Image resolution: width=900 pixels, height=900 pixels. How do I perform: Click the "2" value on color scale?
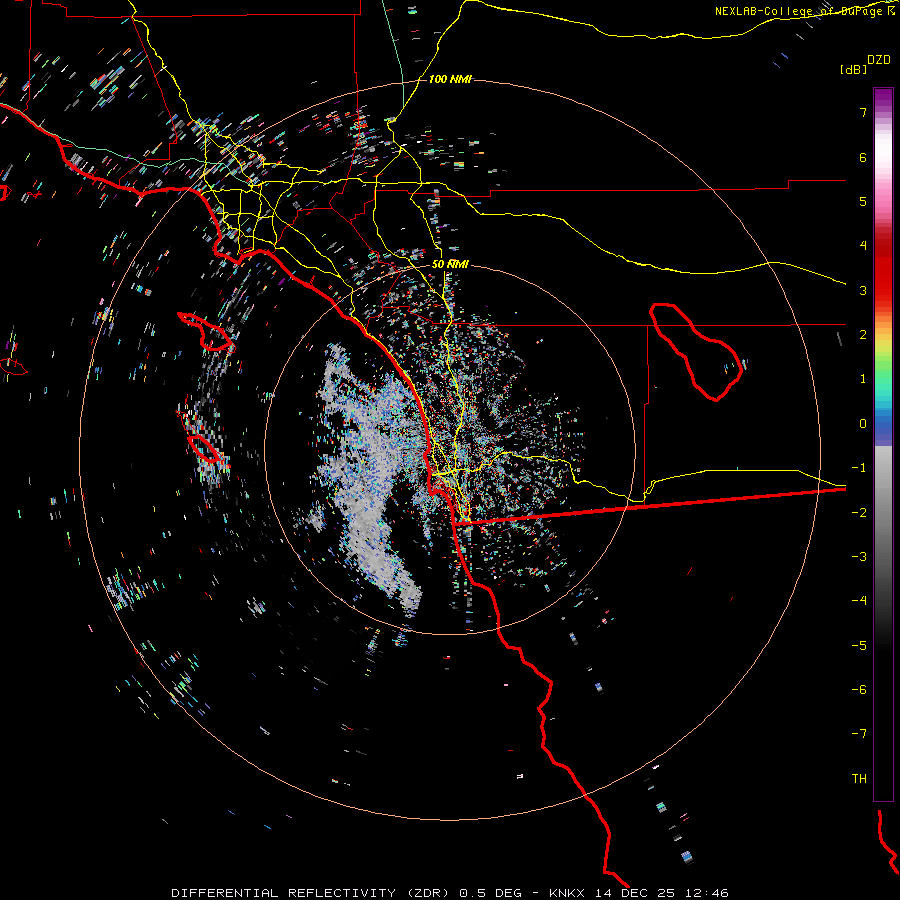(863, 335)
